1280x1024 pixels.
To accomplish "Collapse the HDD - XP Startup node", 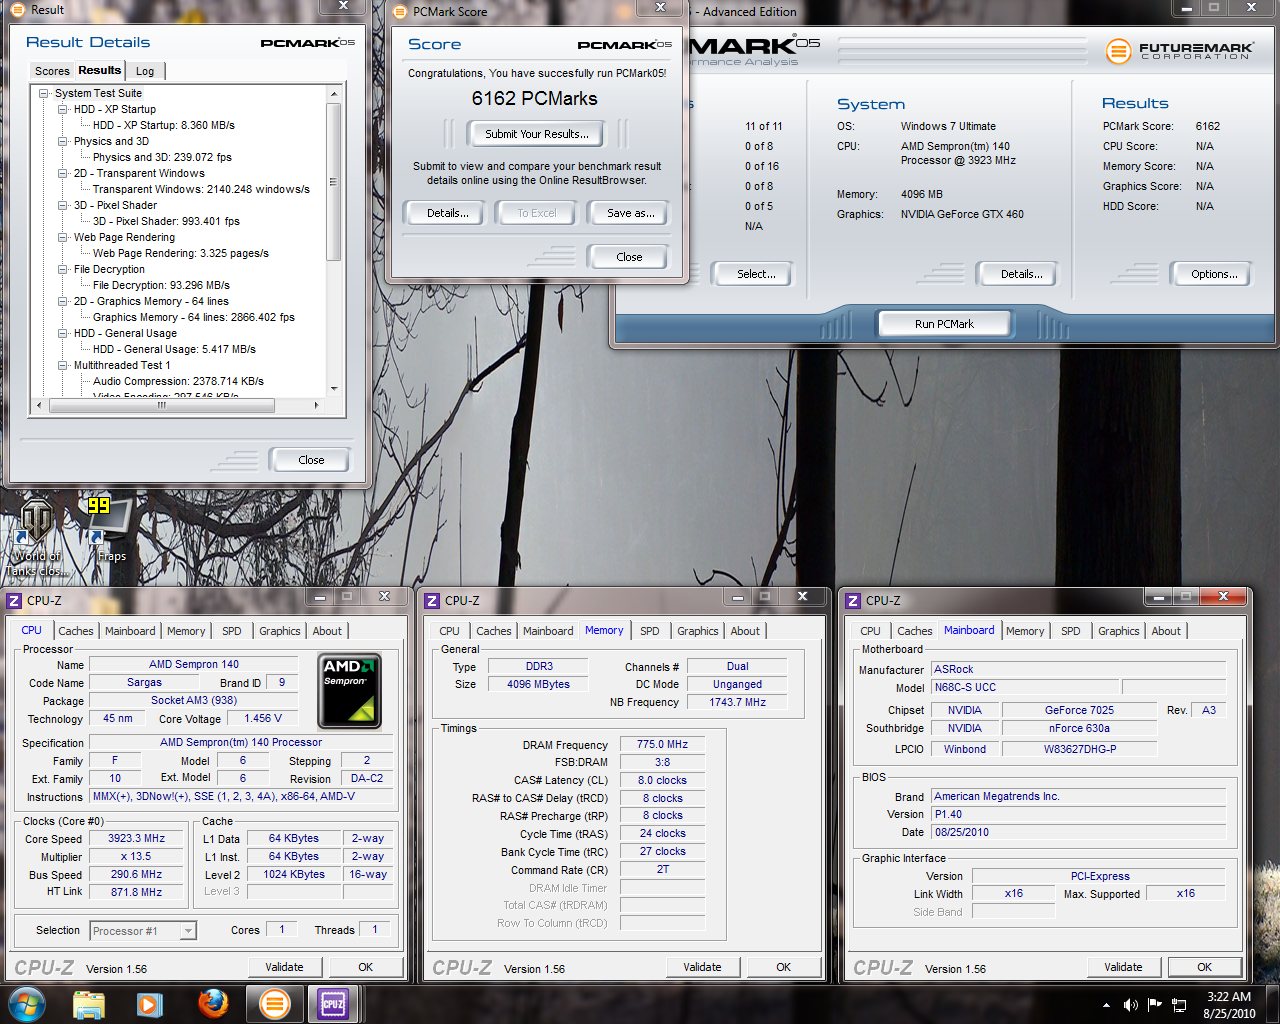I will tap(62, 109).
